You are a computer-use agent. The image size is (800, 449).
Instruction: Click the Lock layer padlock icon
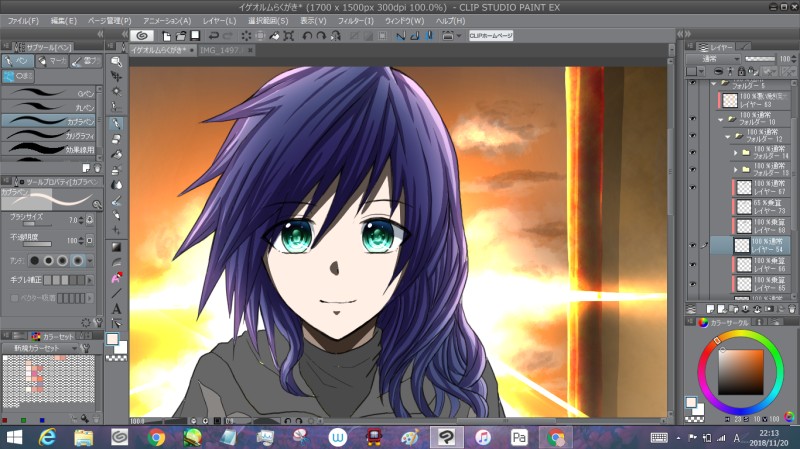(x=741, y=71)
